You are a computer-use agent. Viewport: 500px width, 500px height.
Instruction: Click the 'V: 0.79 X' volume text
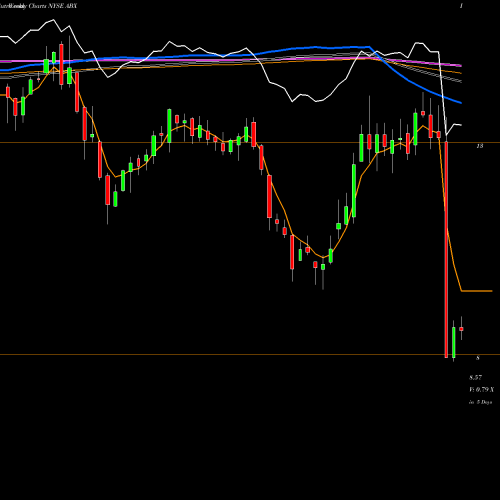[482, 389]
